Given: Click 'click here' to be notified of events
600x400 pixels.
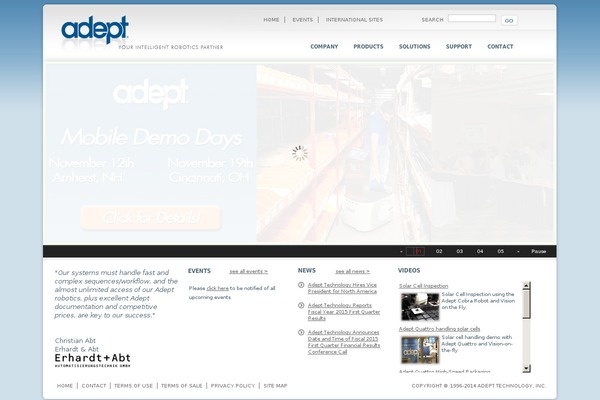Looking at the screenshot, I should coord(217,288).
